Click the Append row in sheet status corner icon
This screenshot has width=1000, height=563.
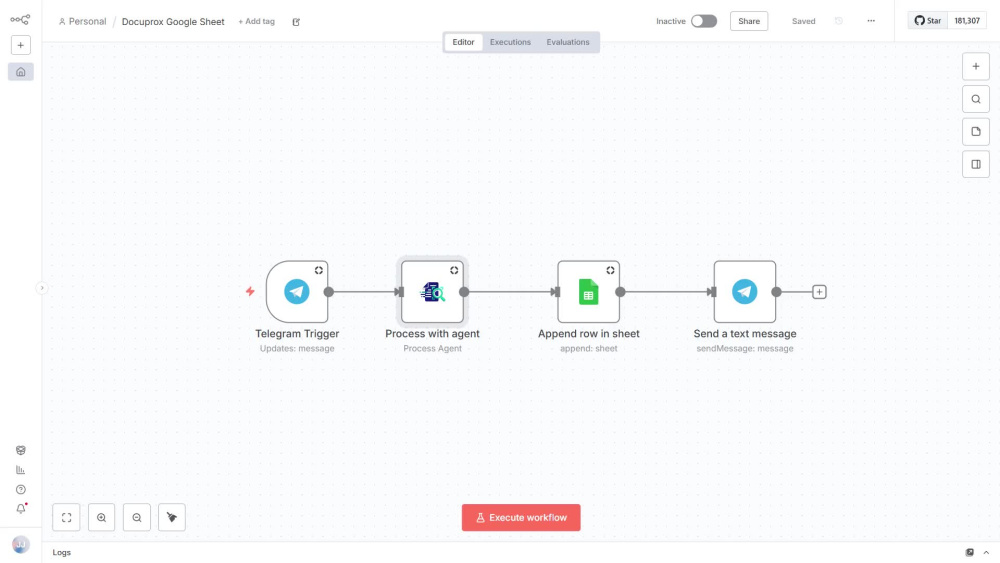610,270
